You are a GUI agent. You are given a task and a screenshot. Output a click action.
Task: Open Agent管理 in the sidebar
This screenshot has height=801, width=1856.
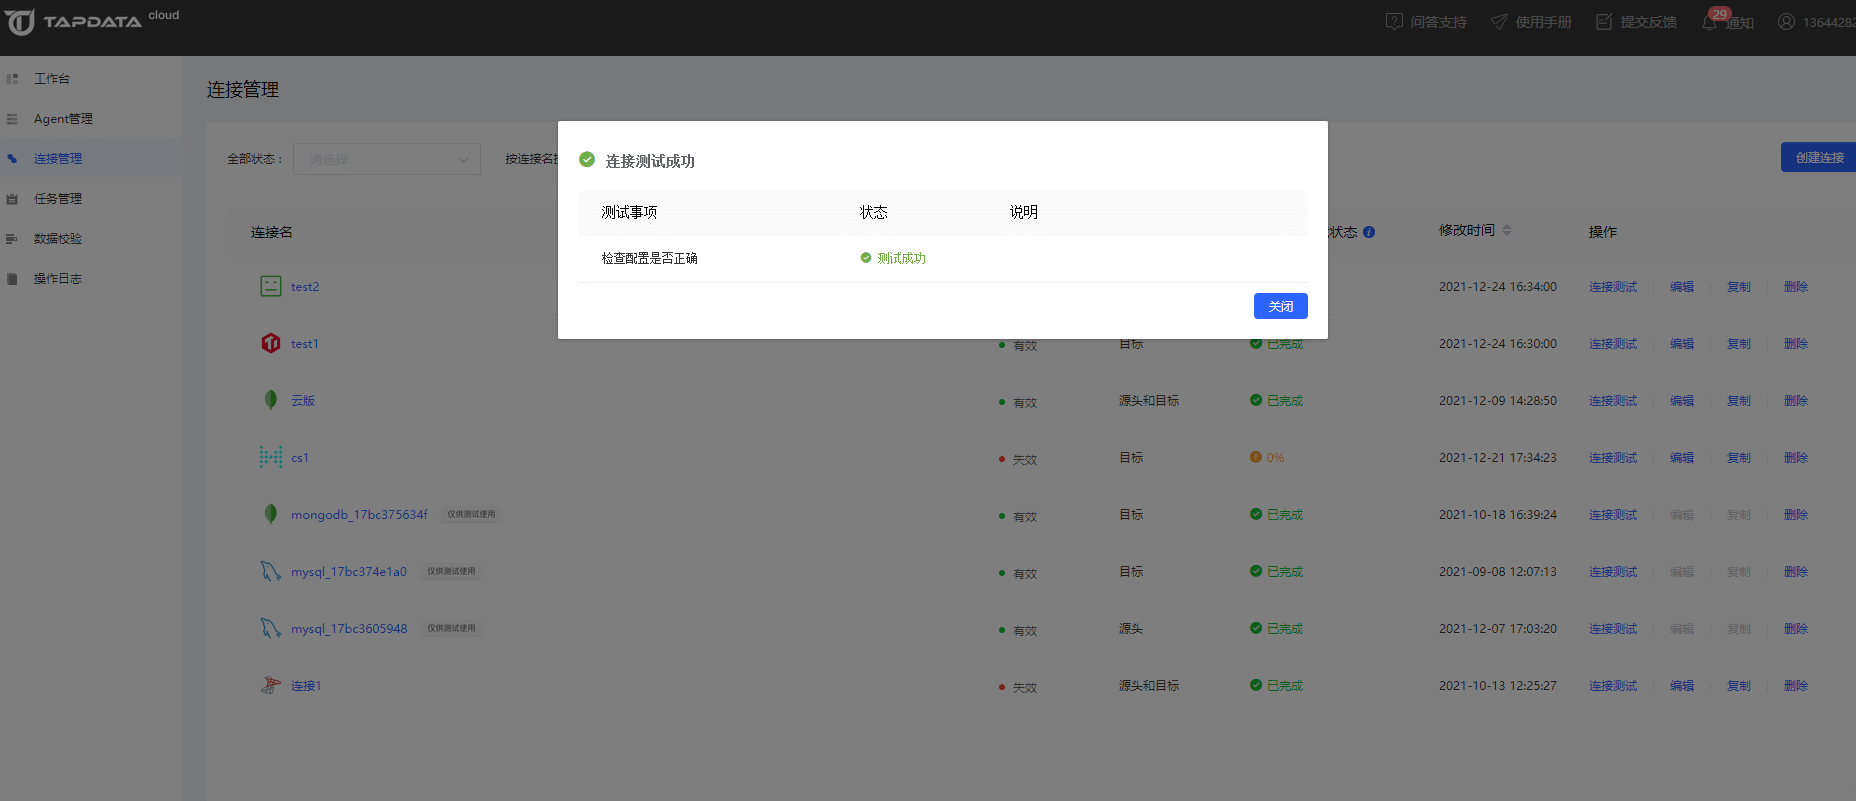(x=63, y=119)
